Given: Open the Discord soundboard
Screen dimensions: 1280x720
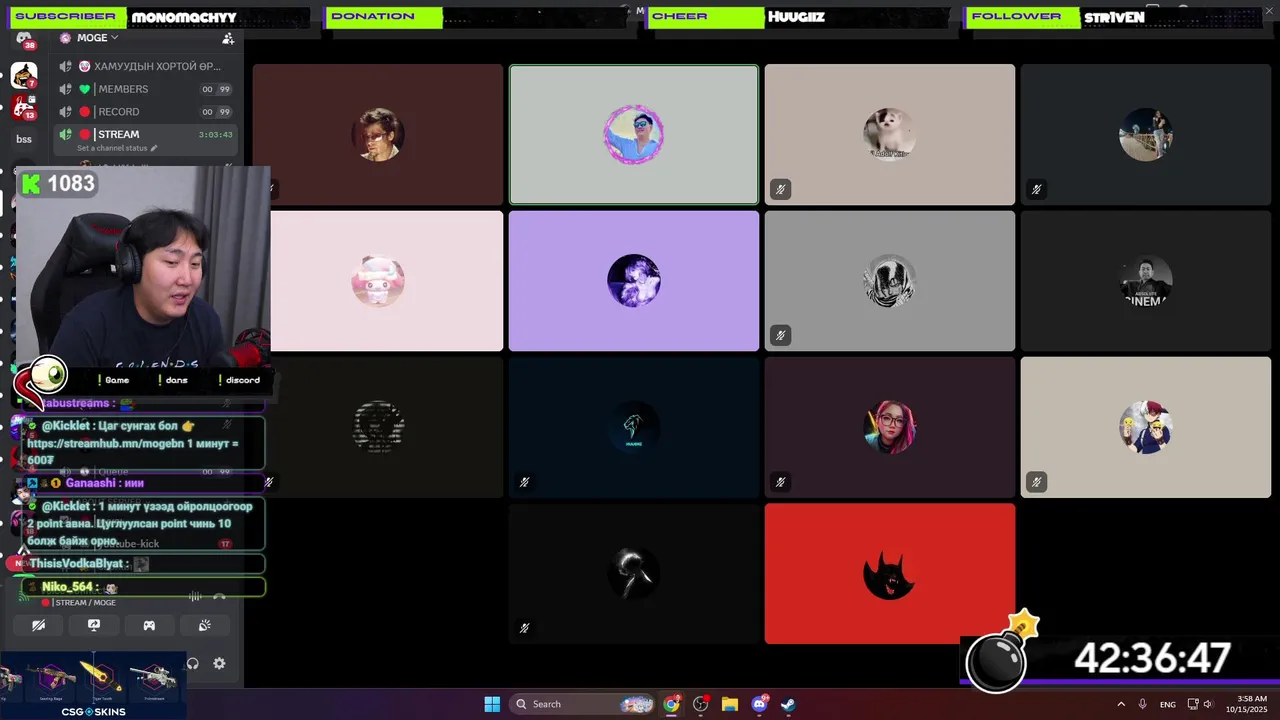Looking at the screenshot, I should [x=204, y=626].
